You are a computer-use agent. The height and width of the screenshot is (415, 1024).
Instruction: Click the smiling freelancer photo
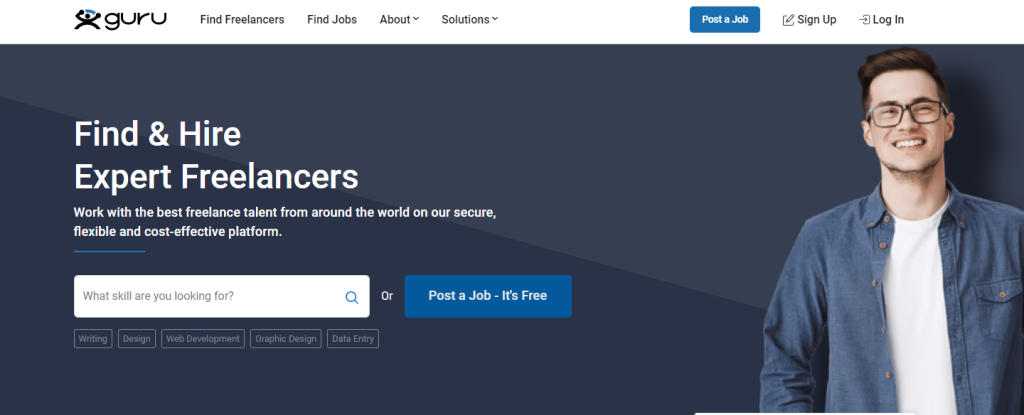click(x=892, y=230)
